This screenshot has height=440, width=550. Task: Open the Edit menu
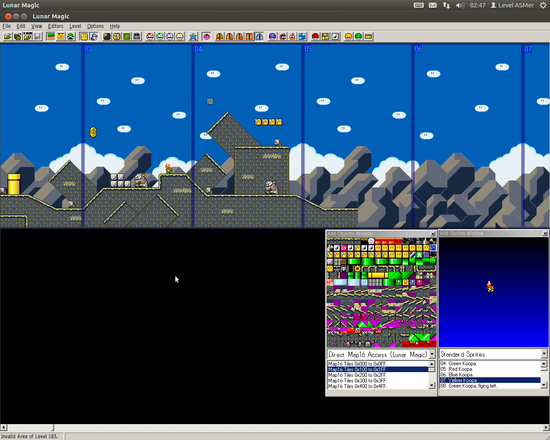click(x=21, y=26)
